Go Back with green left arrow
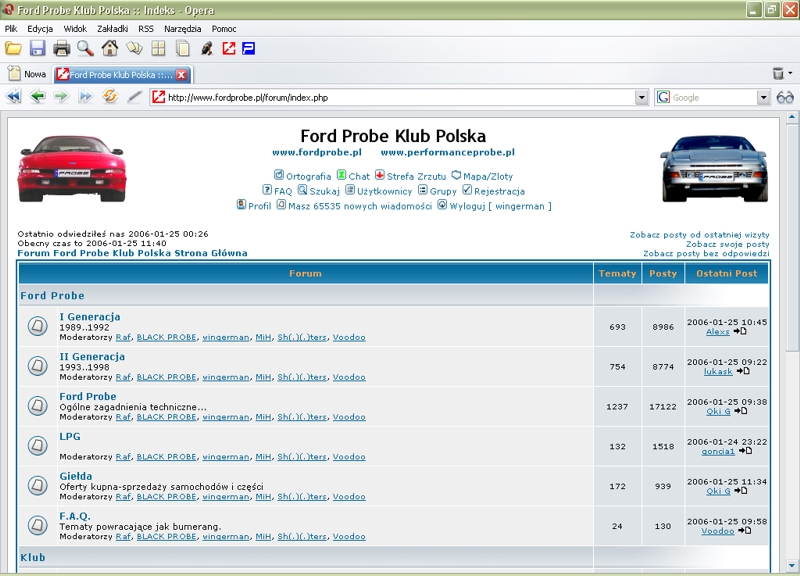The height and width of the screenshot is (576, 800). (37, 96)
